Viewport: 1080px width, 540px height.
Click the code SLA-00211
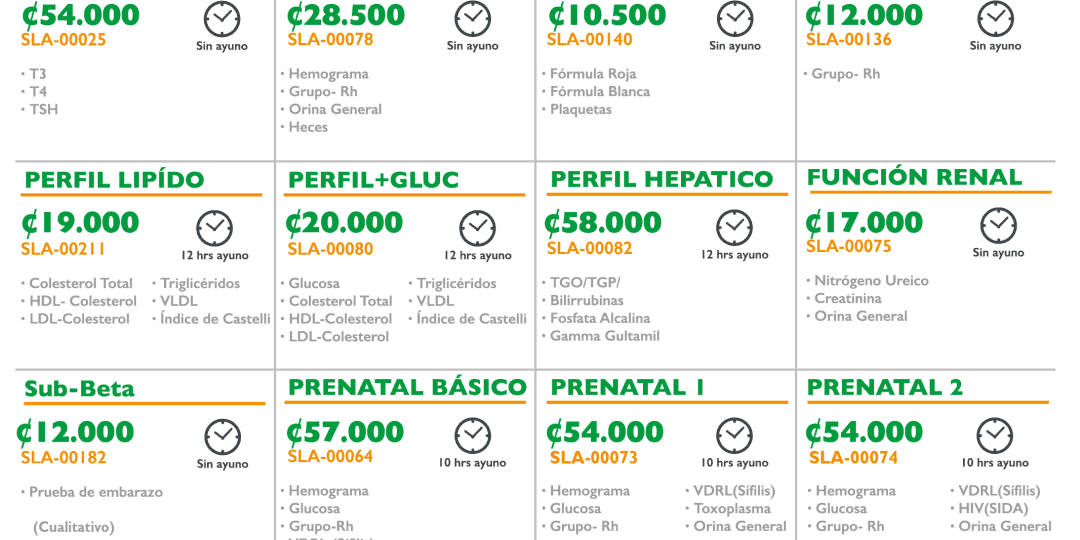click(63, 249)
